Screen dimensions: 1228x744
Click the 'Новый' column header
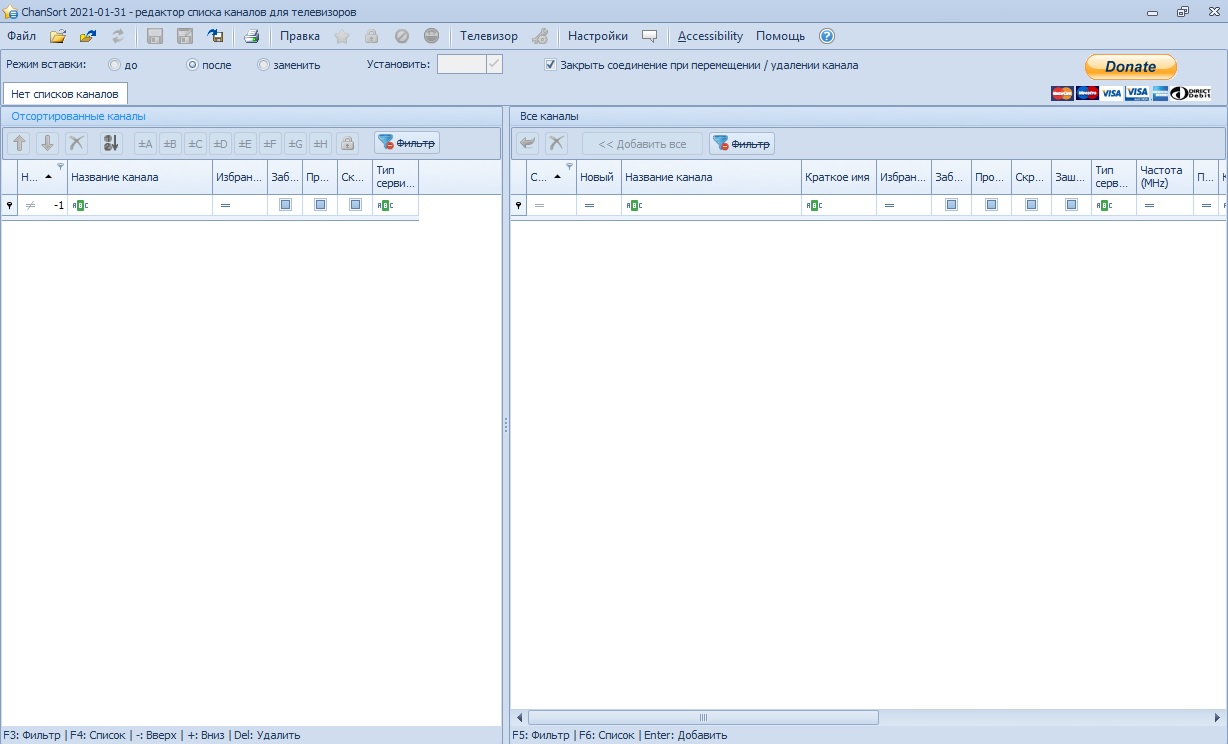coord(599,177)
